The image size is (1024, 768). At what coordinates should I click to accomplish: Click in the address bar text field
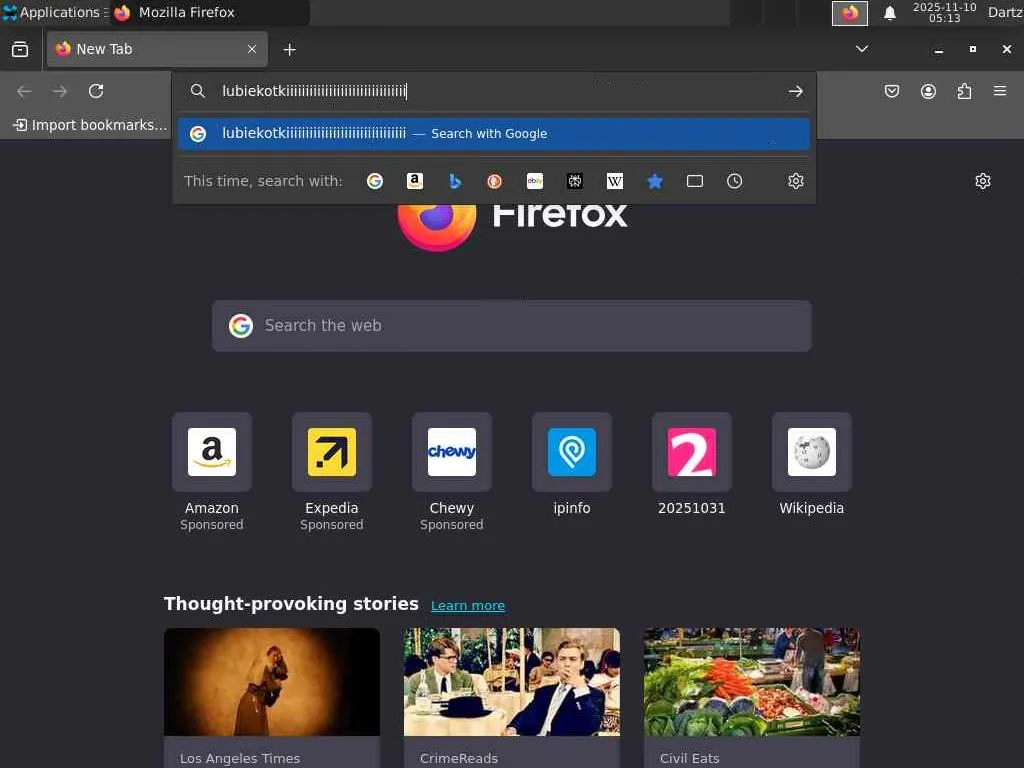tap(496, 91)
